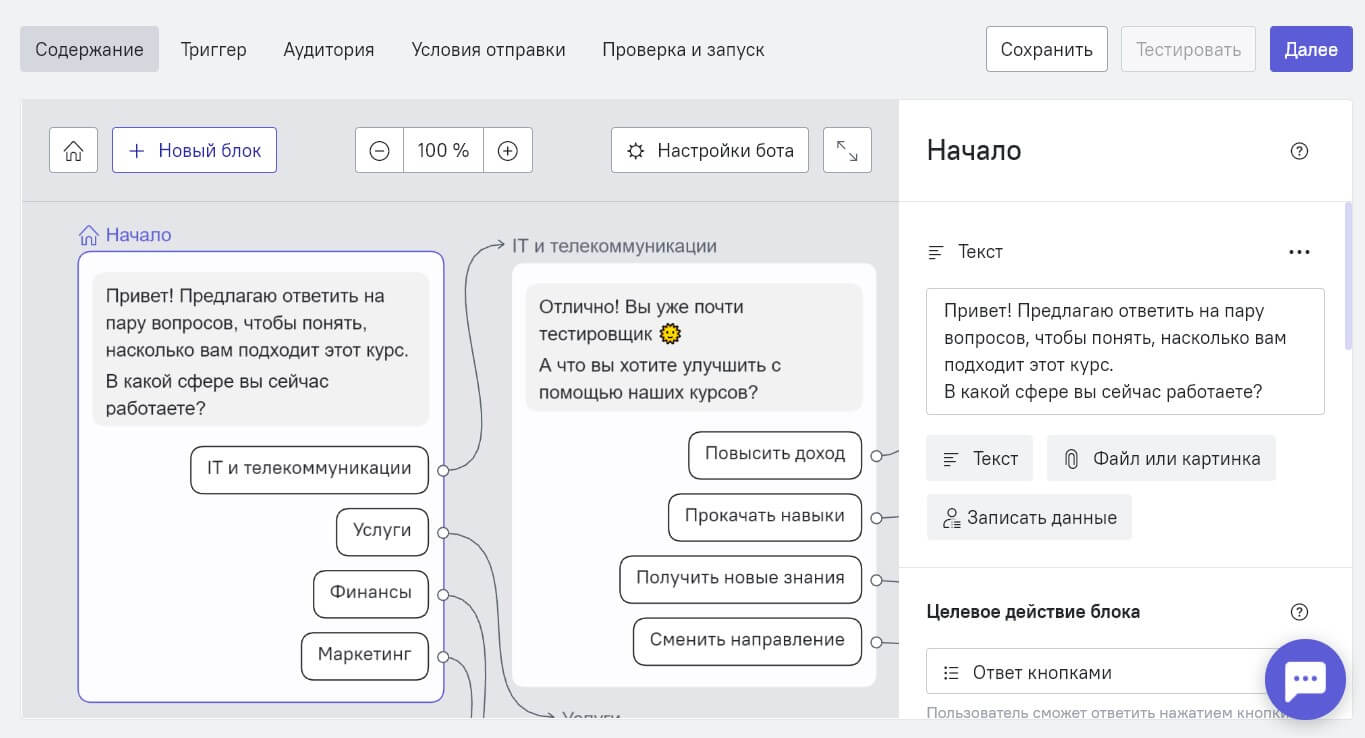Image resolution: width=1365 pixels, height=738 pixels.
Task: Click the house icon beside Начало block title
Action: 88,235
